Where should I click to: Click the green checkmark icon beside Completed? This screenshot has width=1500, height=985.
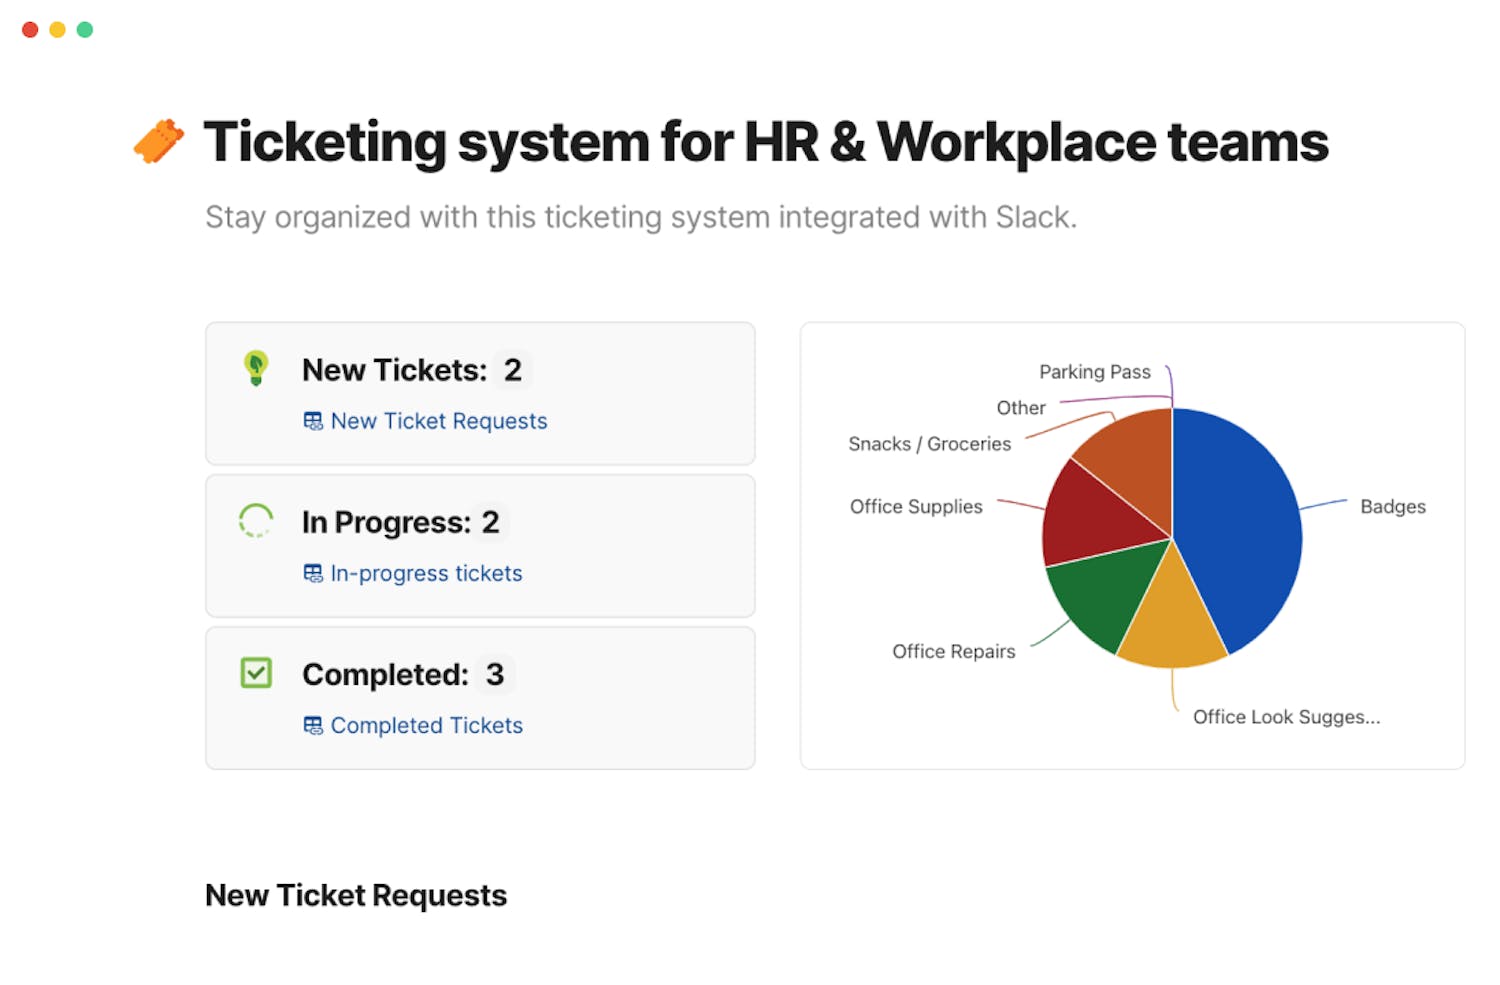[256, 673]
